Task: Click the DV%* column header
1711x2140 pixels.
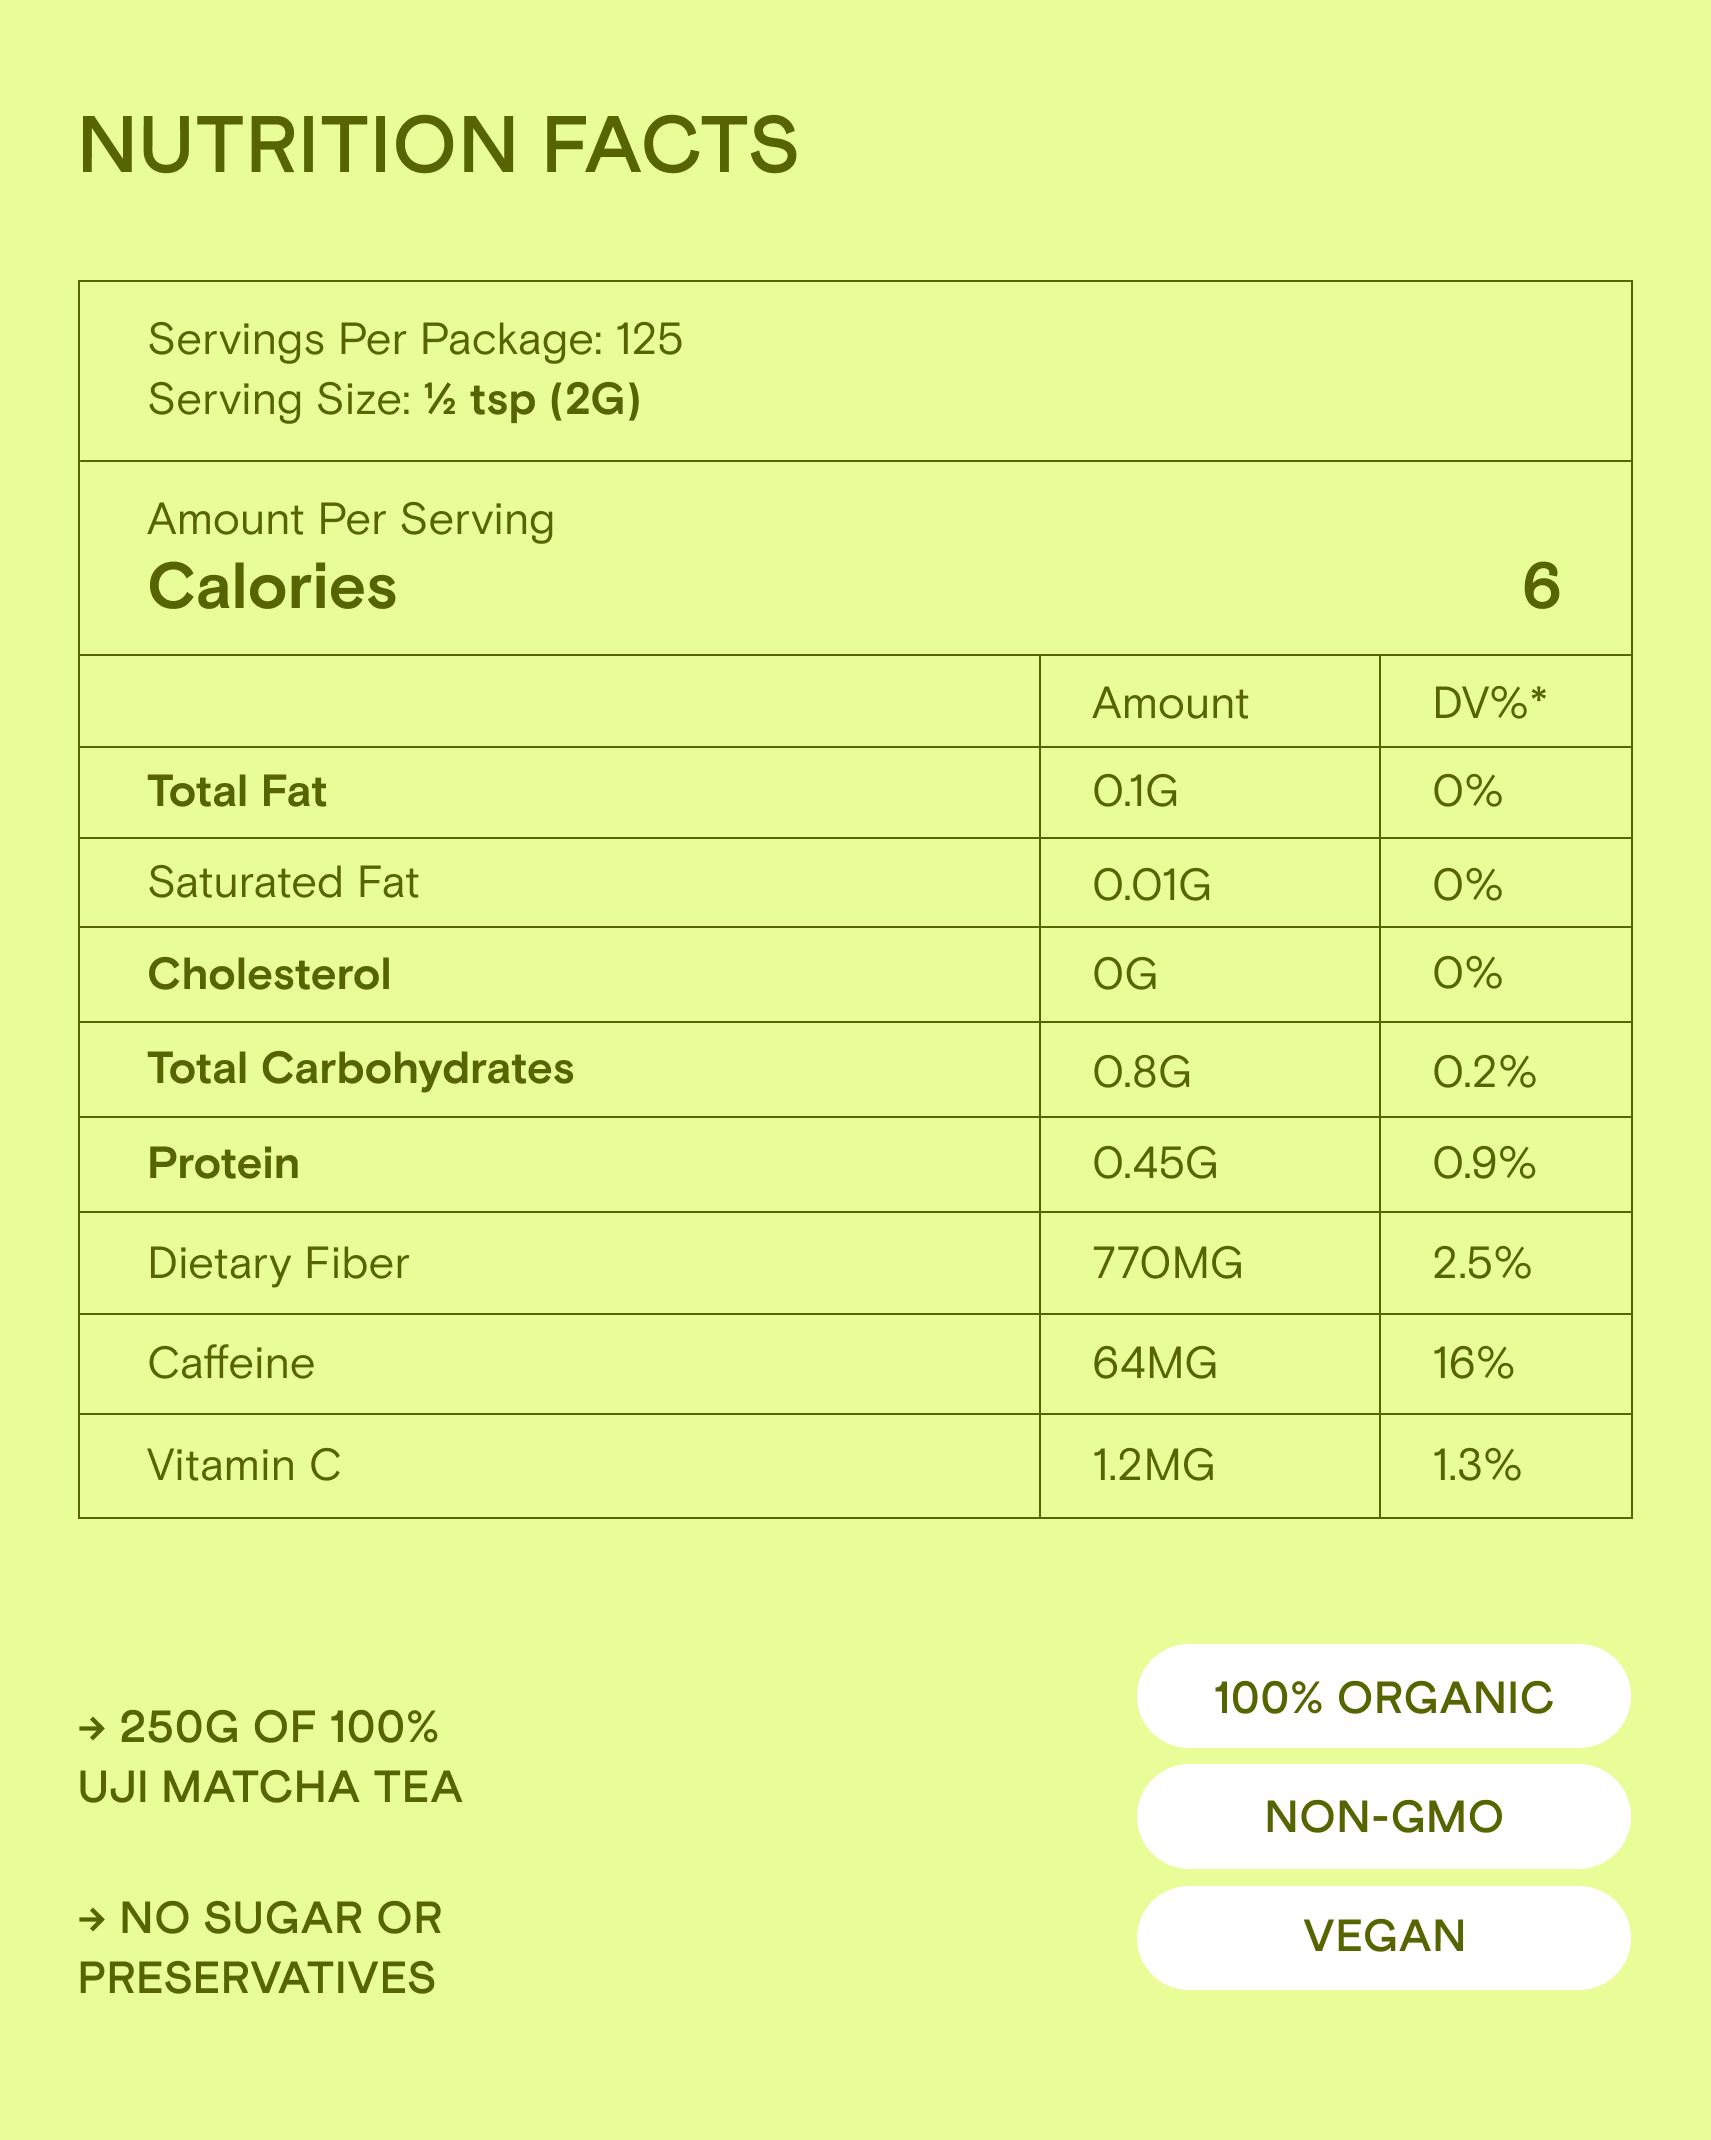Action: pos(1489,703)
